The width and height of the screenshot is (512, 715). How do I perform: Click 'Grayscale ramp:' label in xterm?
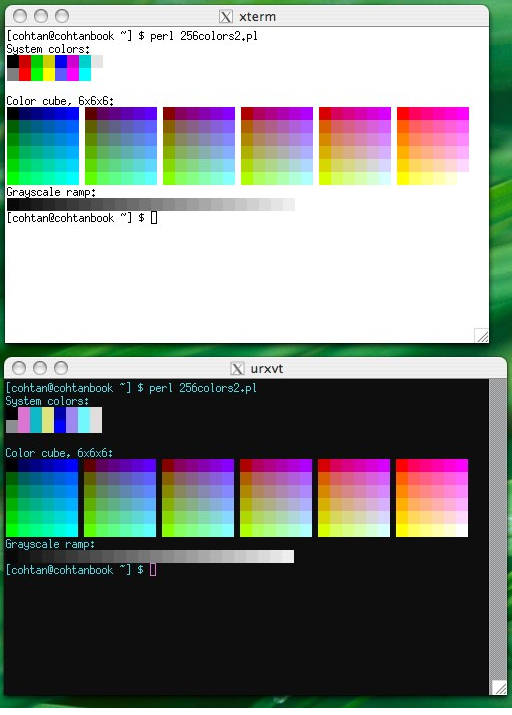click(x=51, y=192)
